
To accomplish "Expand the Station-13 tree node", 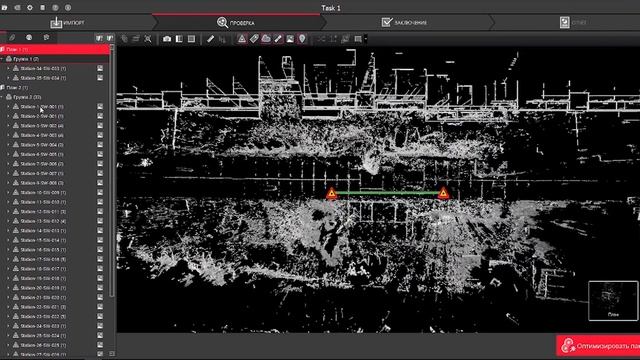I will [8, 221].
